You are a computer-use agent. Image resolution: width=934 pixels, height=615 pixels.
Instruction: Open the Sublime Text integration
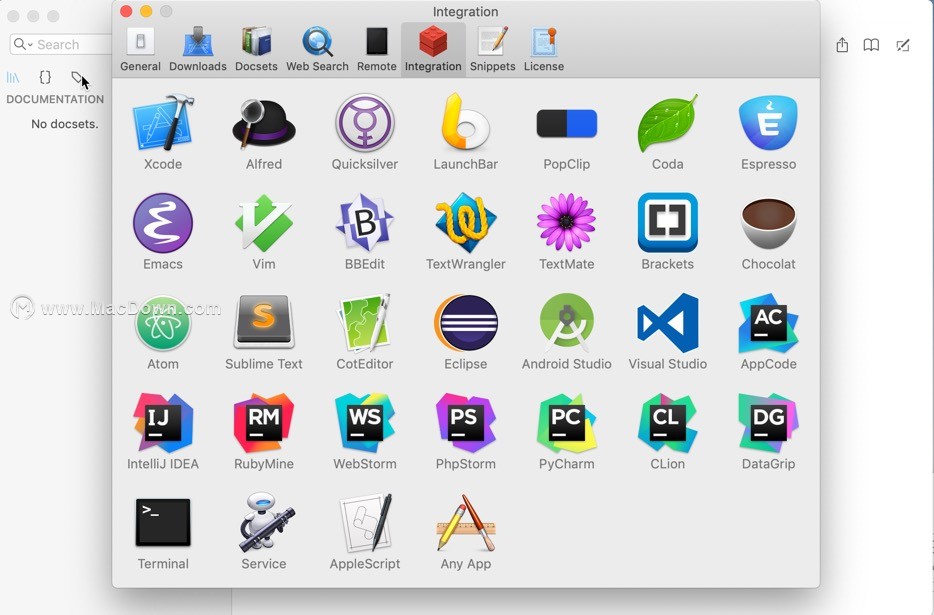click(264, 322)
